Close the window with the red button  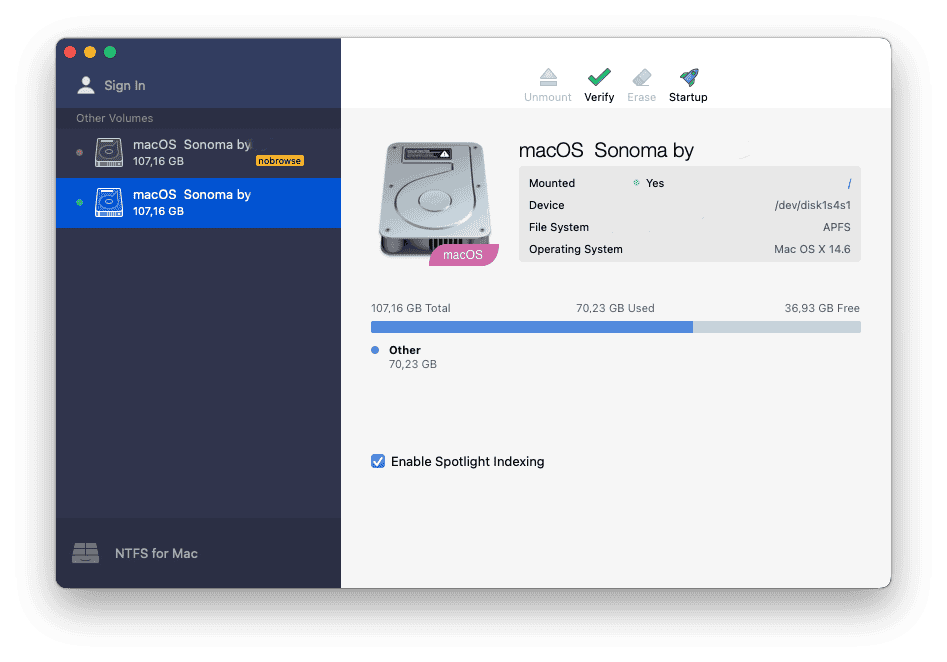click(x=70, y=52)
